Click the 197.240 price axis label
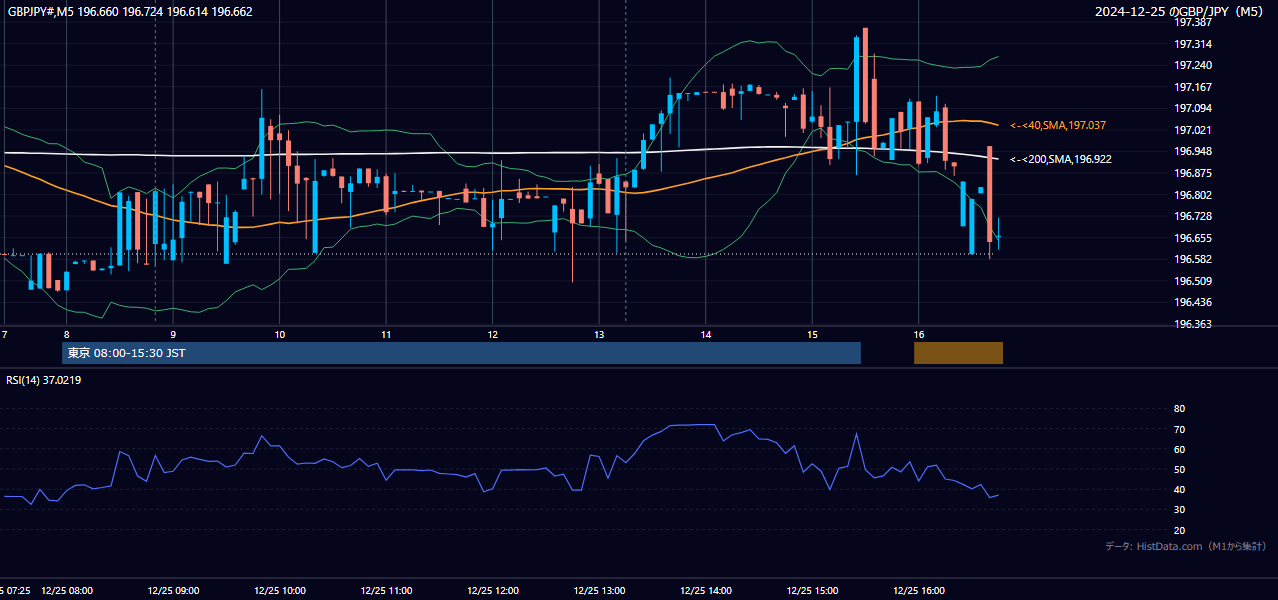 coord(1193,65)
